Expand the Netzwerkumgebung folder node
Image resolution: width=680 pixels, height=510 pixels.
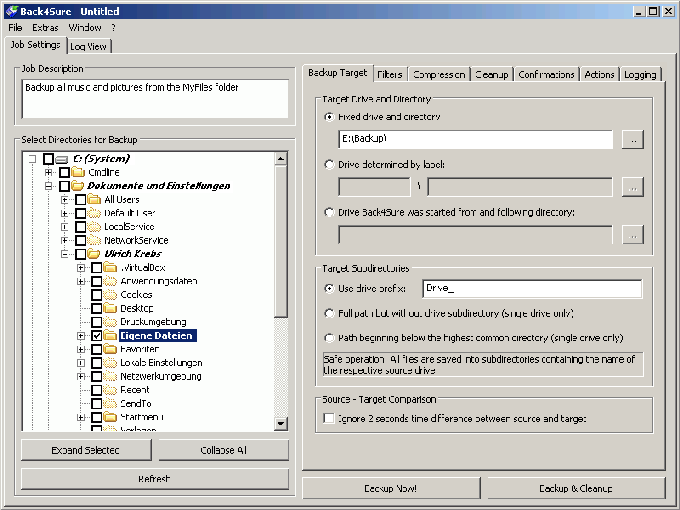(x=81, y=377)
